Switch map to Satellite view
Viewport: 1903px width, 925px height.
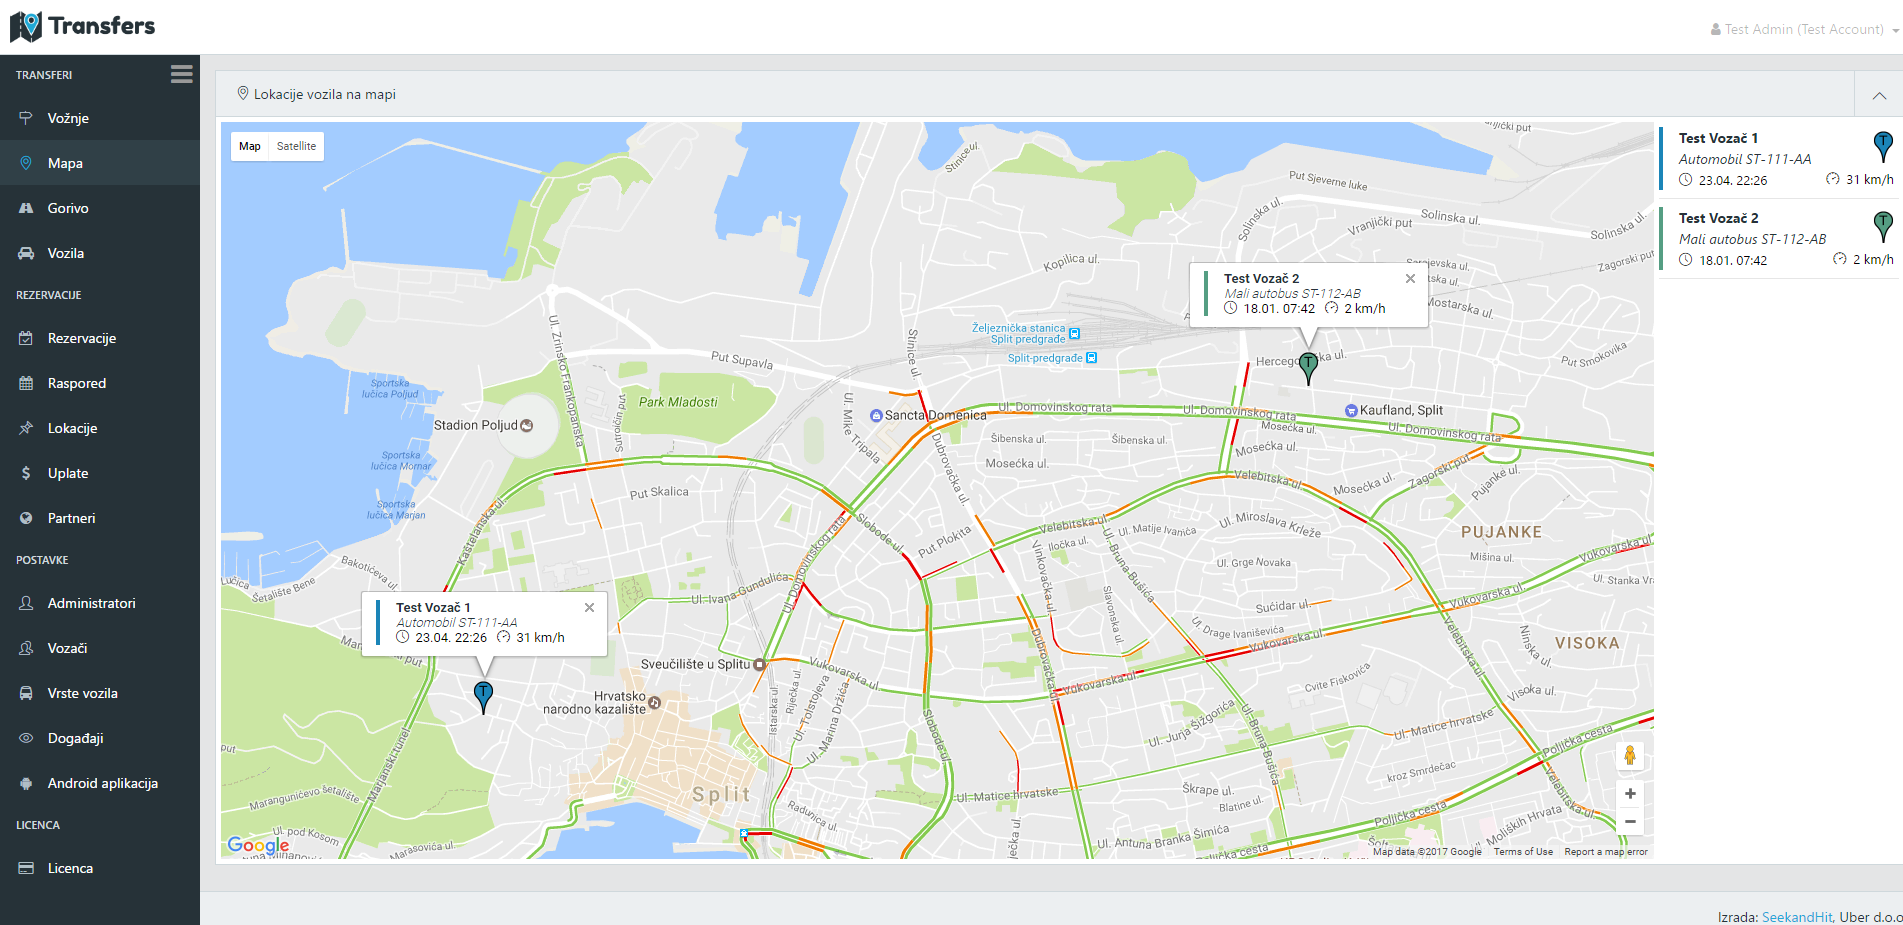click(296, 146)
